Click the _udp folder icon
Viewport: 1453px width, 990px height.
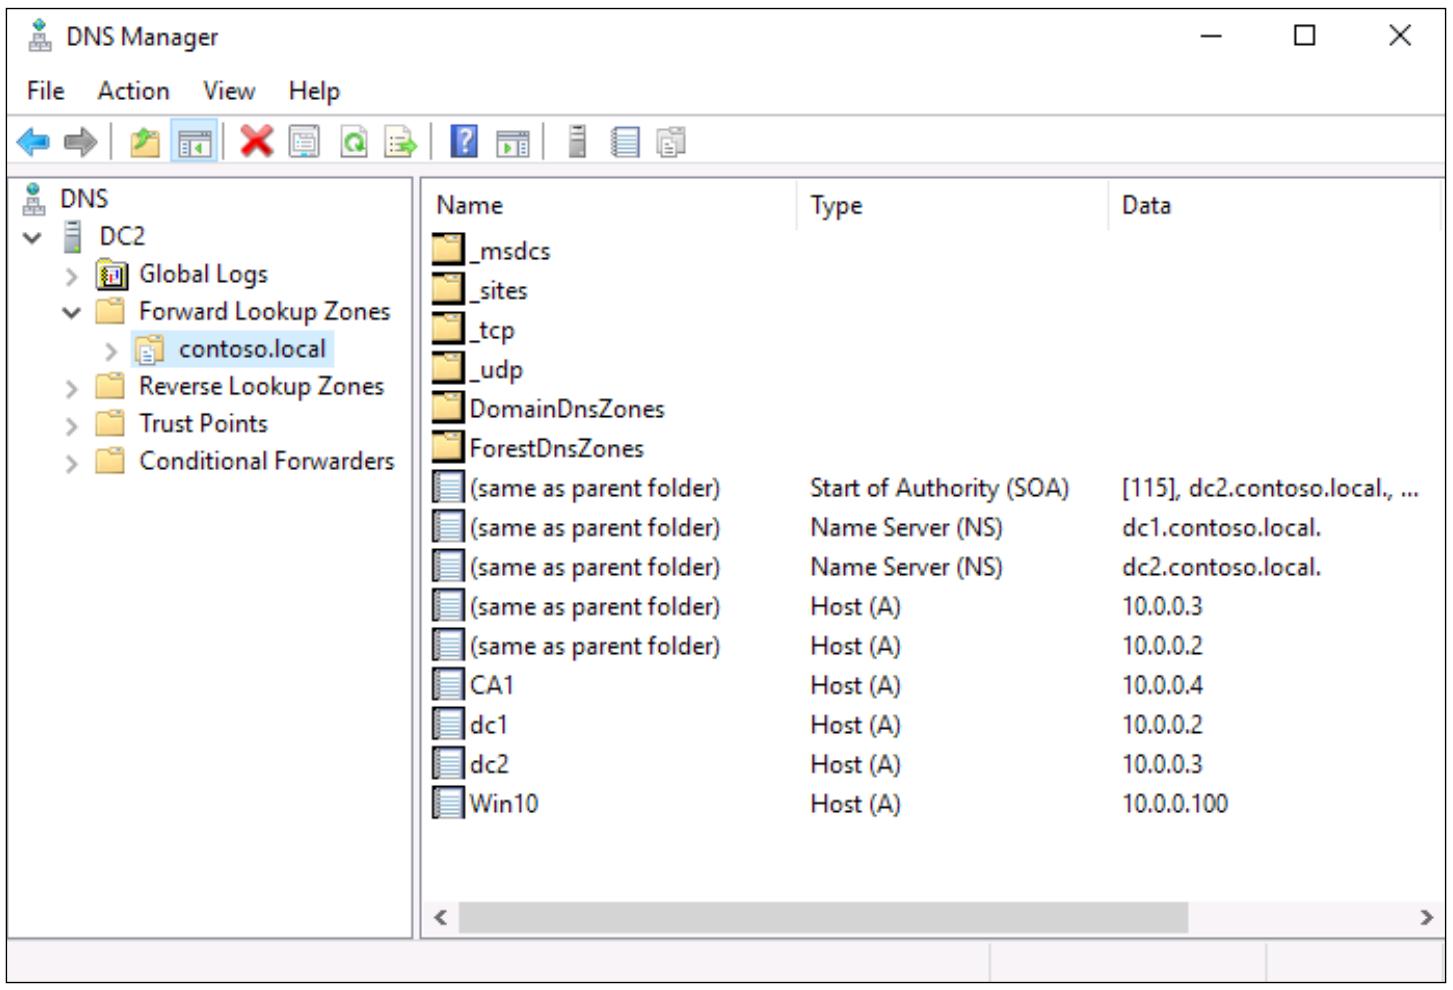pos(449,369)
